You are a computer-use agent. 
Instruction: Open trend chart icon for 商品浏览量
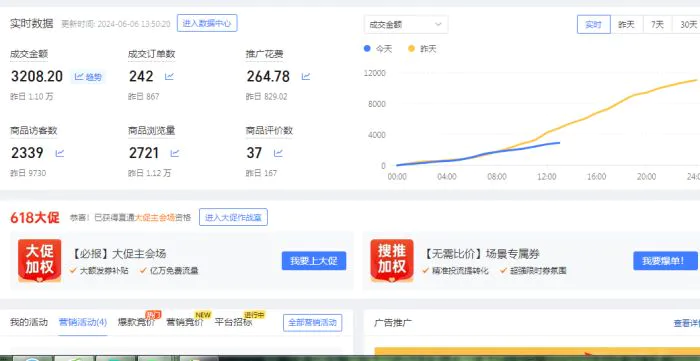[x=175, y=154]
